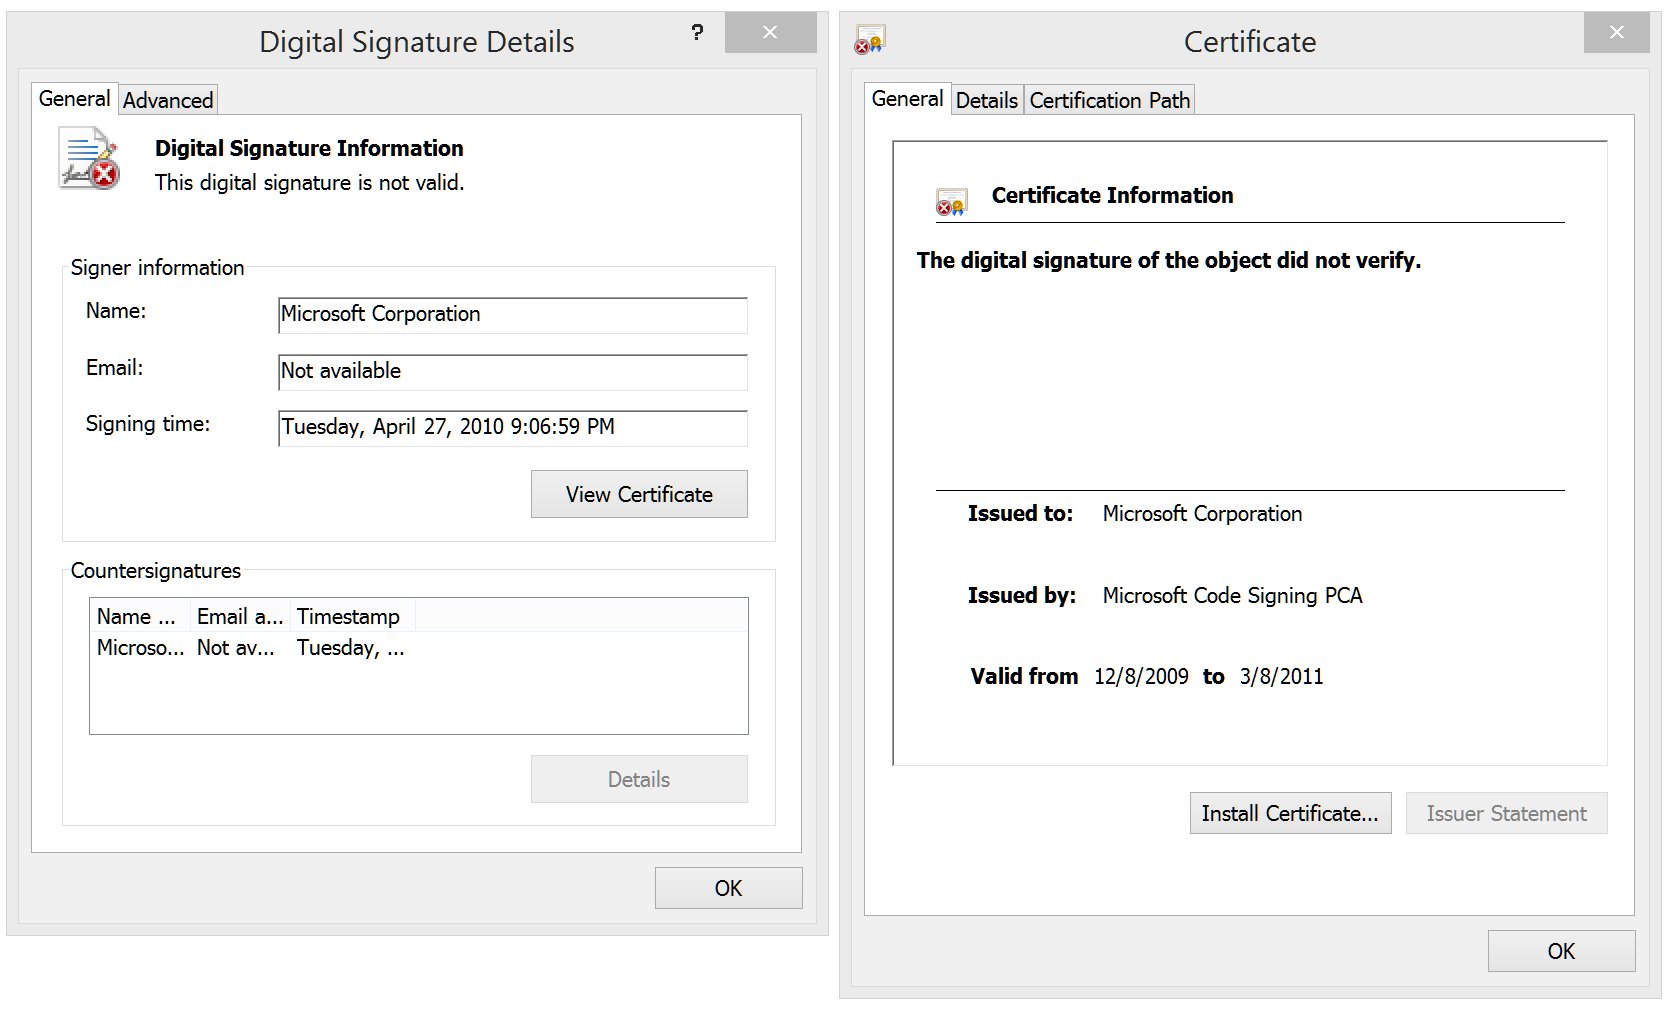Click the Signing time field

pyautogui.click(x=512, y=428)
